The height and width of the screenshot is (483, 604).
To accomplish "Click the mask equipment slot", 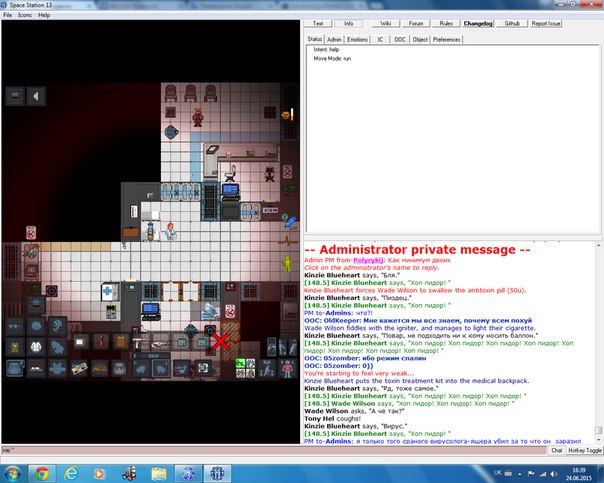I will 37,326.
